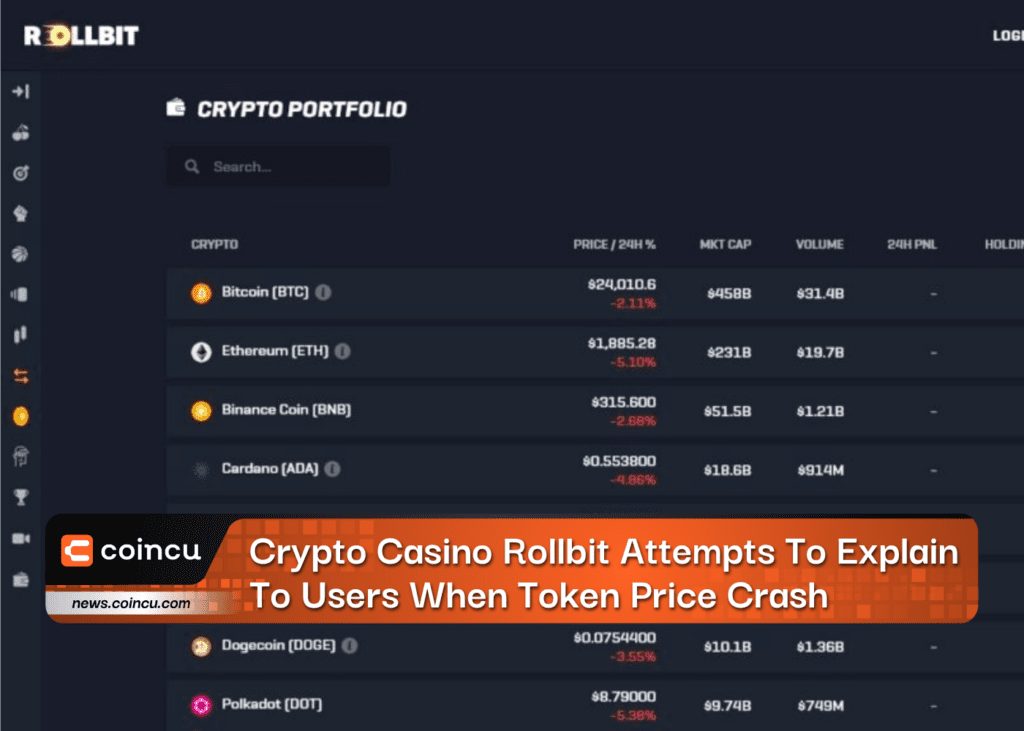This screenshot has width=1024, height=731.
Task: Show info for Bitcoin (BTC)
Action: point(323,292)
